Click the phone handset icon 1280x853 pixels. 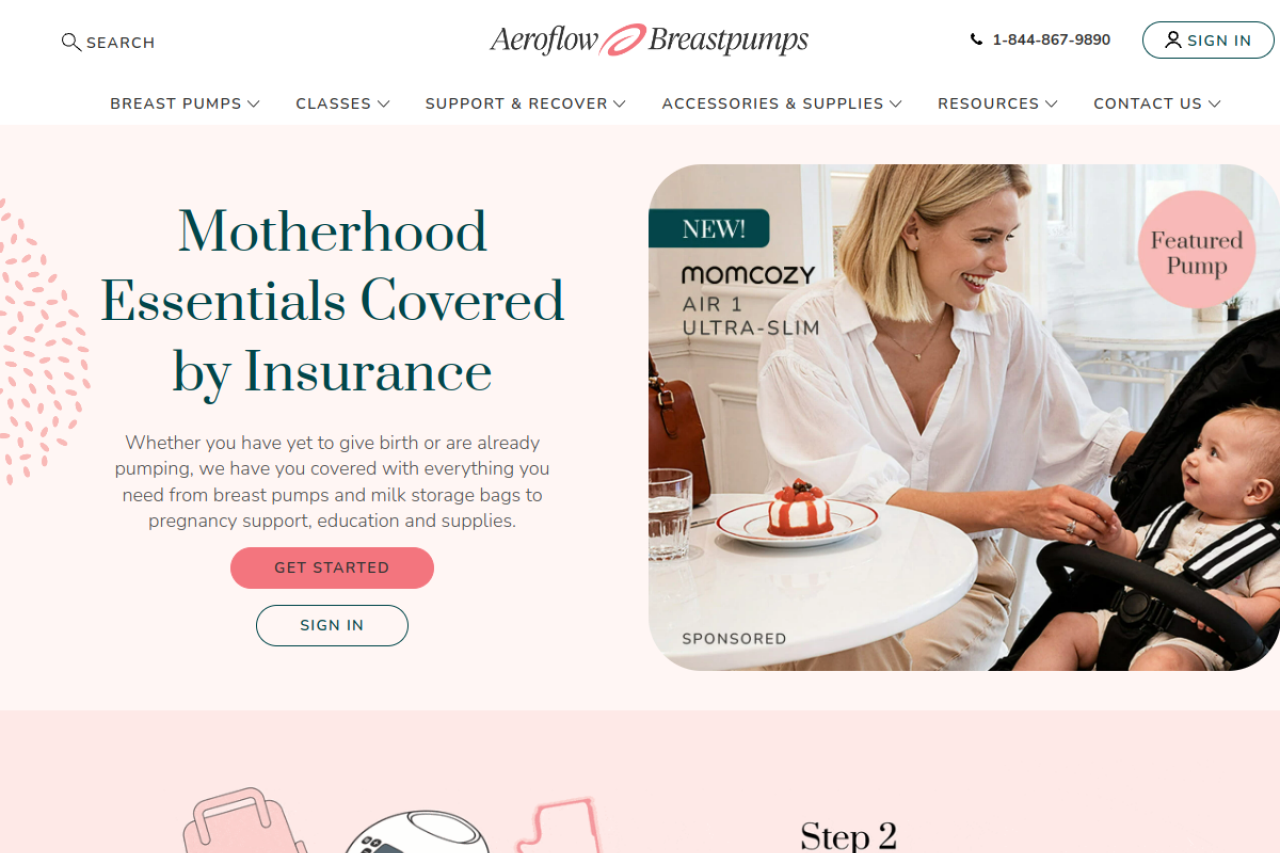click(x=976, y=40)
